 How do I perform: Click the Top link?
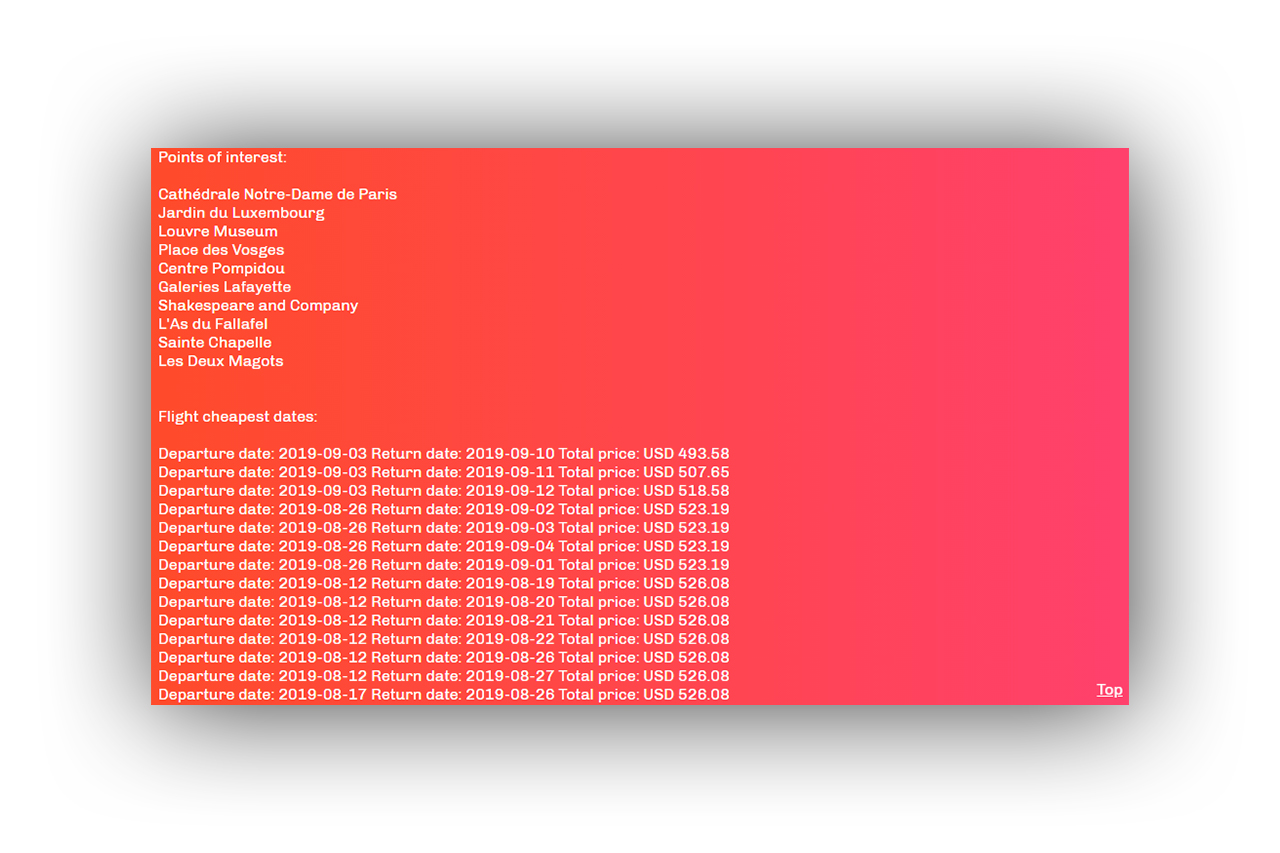[1109, 689]
